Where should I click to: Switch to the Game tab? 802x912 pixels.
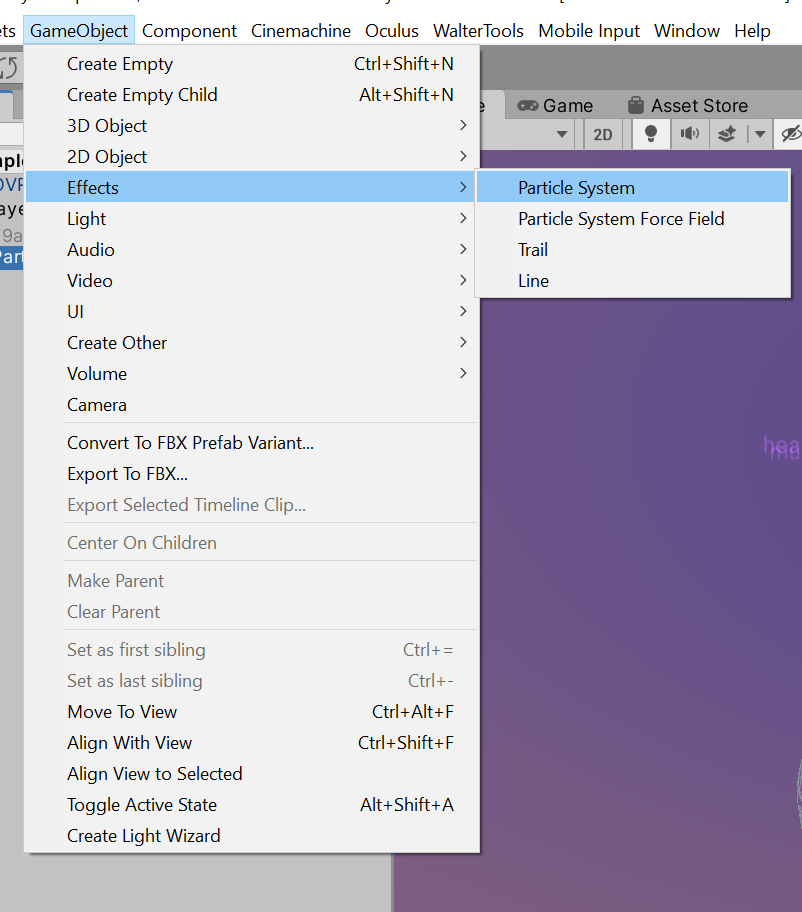(x=555, y=105)
